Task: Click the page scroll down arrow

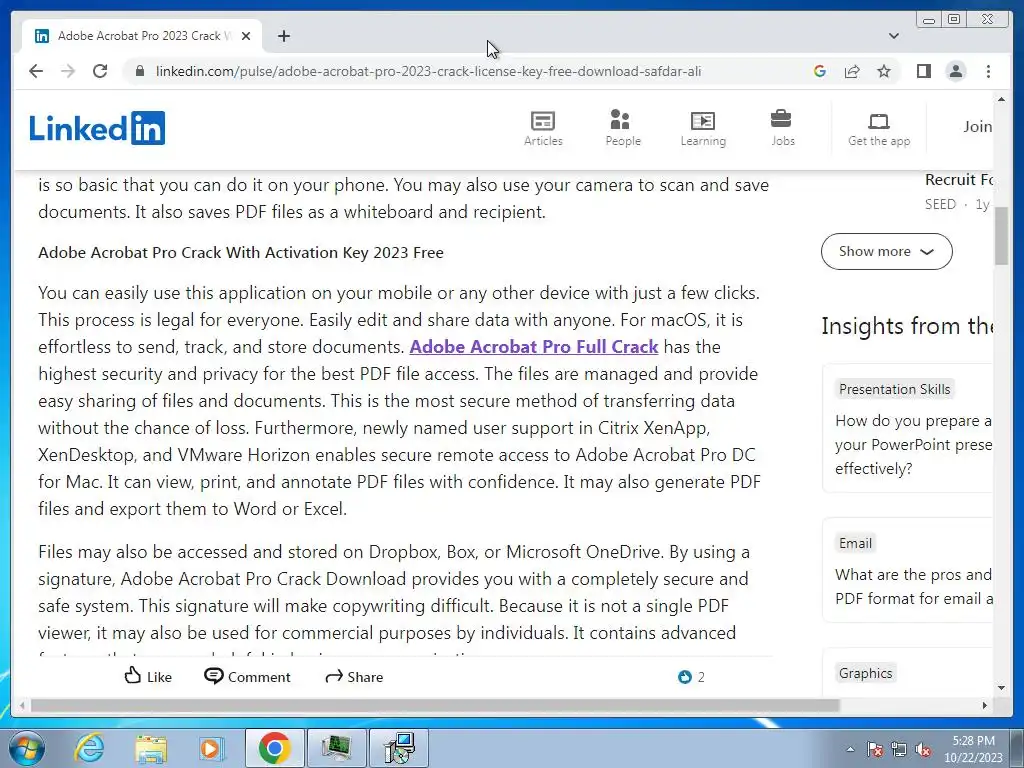Action: (1001, 687)
